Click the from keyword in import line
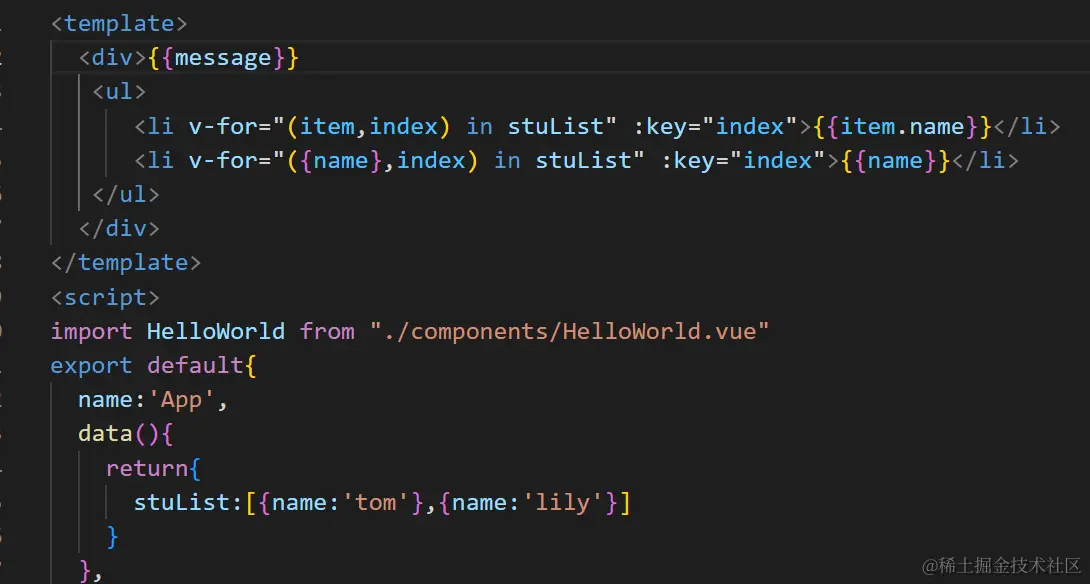 point(327,332)
